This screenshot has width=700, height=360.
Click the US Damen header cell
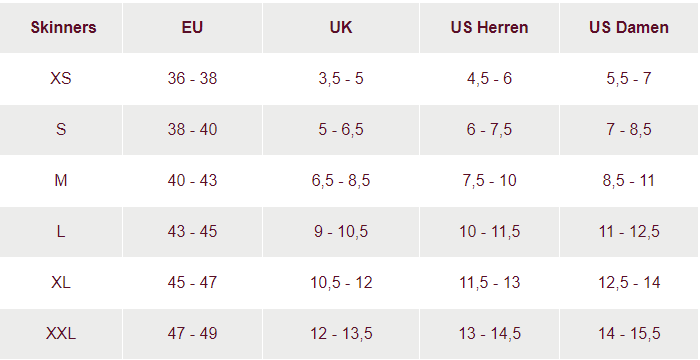[x=629, y=27]
